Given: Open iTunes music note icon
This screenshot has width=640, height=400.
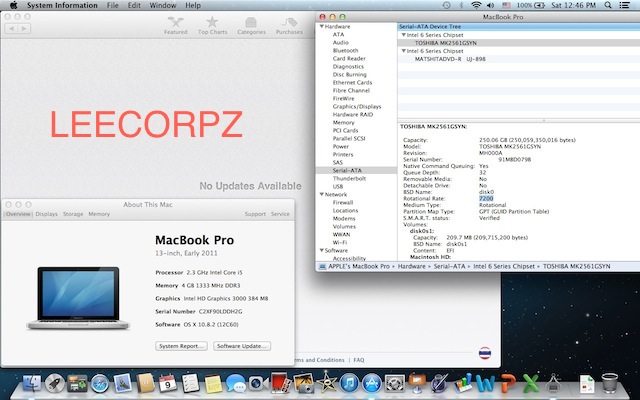Looking at the screenshot, I should point(349,384).
